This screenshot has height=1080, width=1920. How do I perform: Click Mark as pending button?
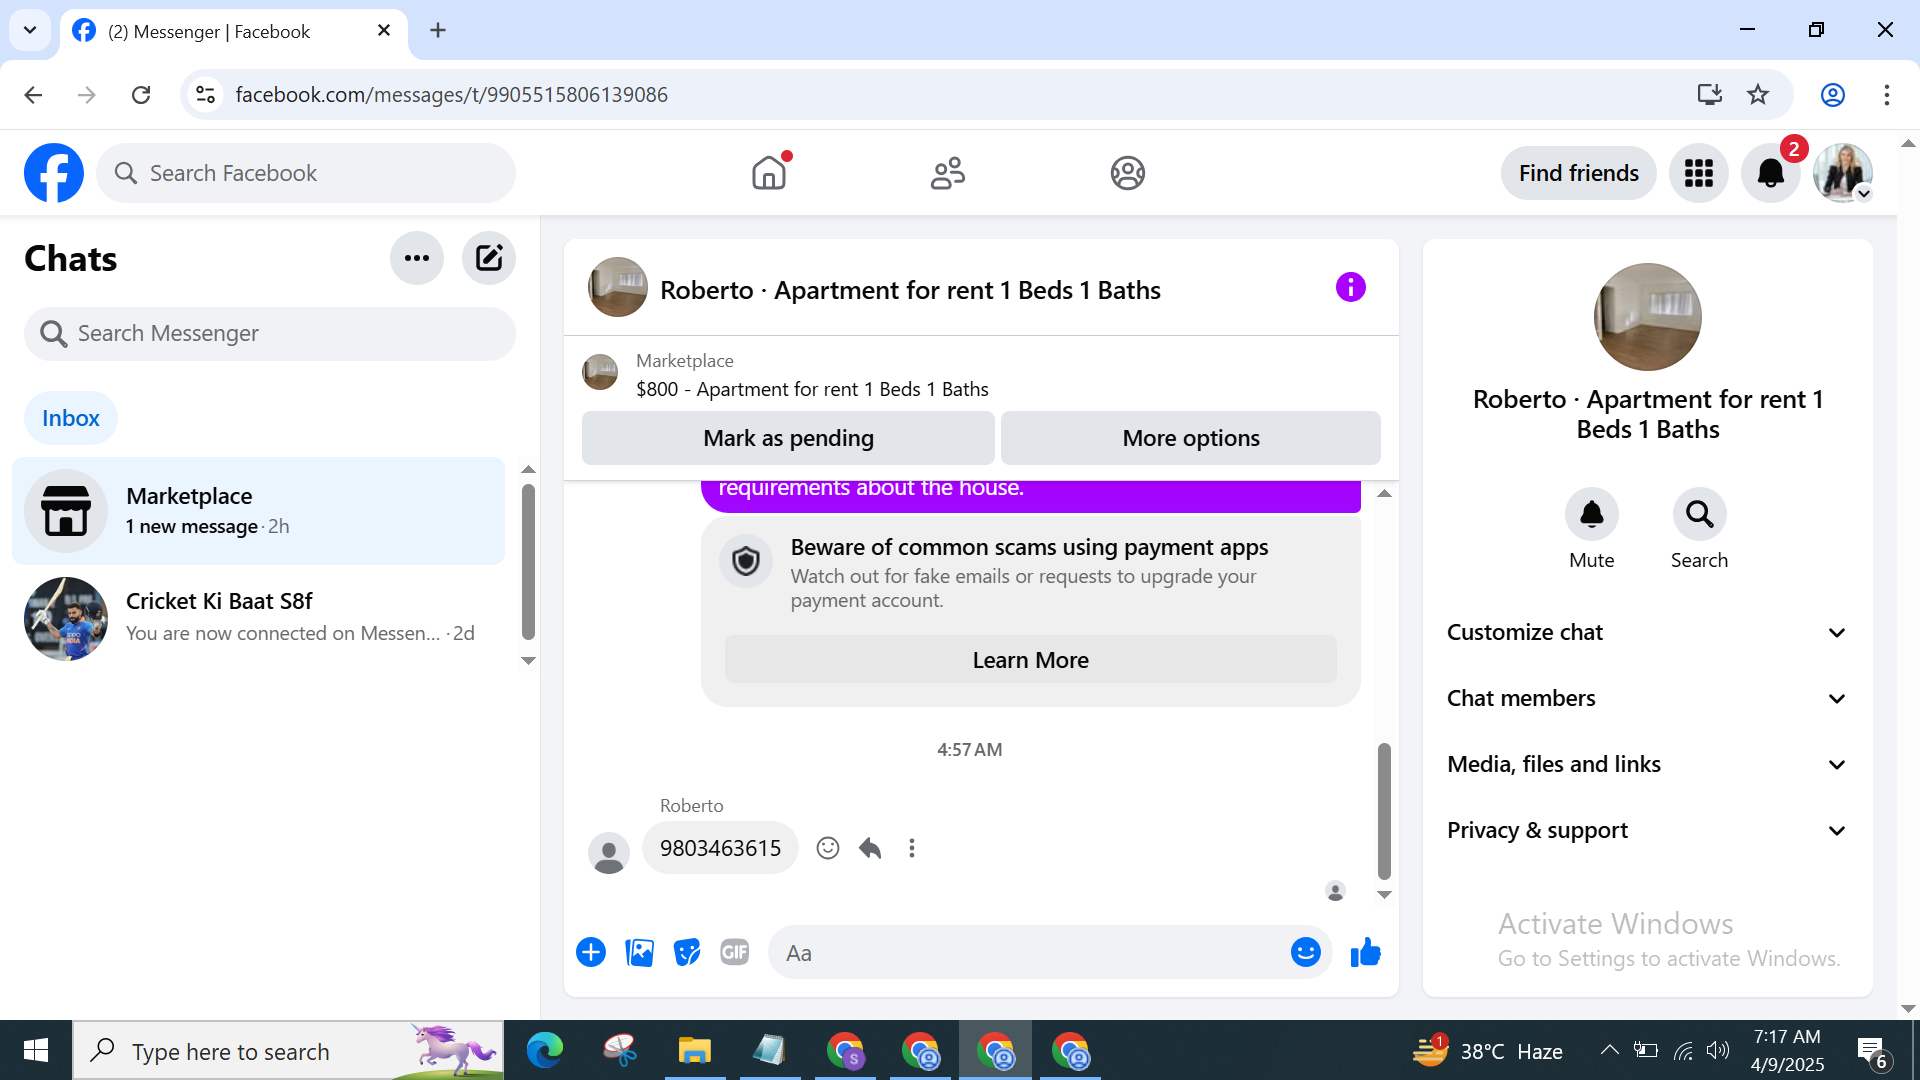tap(788, 438)
